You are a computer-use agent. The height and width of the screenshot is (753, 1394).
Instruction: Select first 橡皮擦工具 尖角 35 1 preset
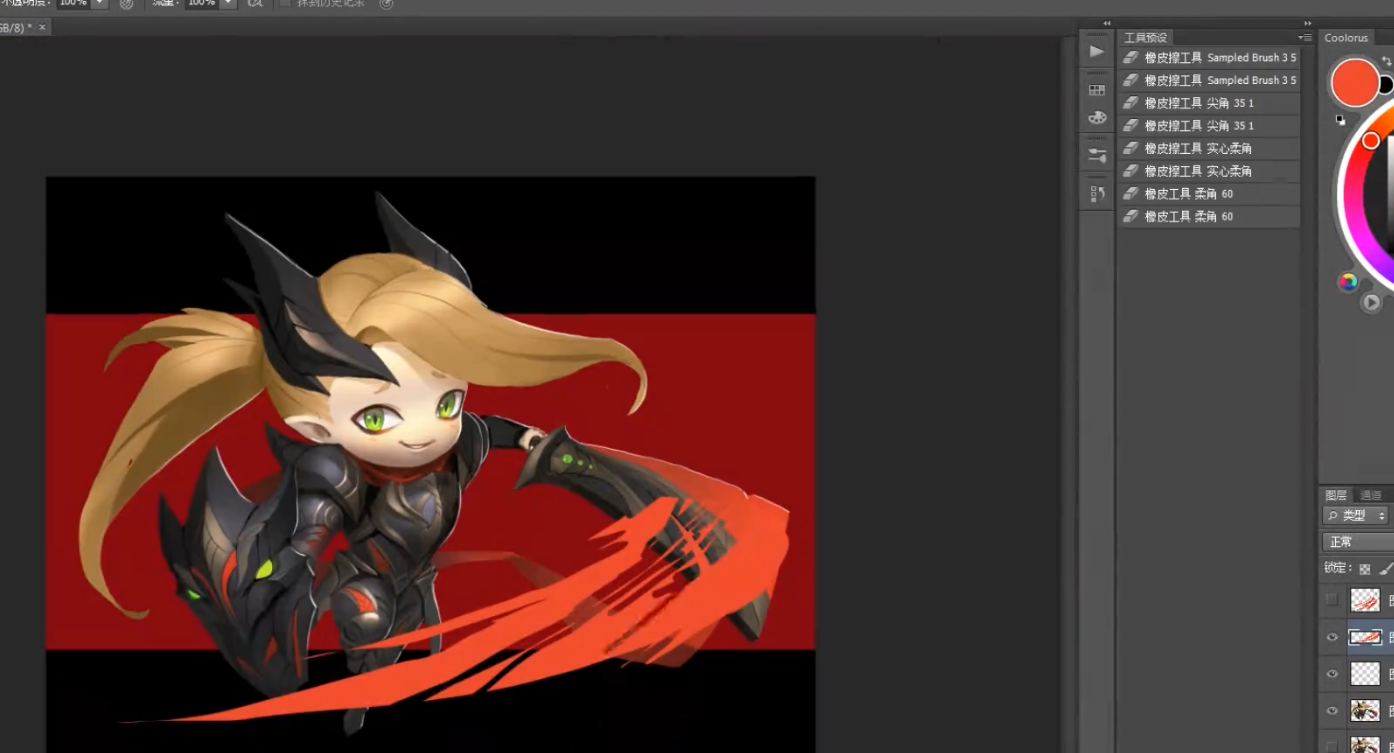(x=1209, y=103)
